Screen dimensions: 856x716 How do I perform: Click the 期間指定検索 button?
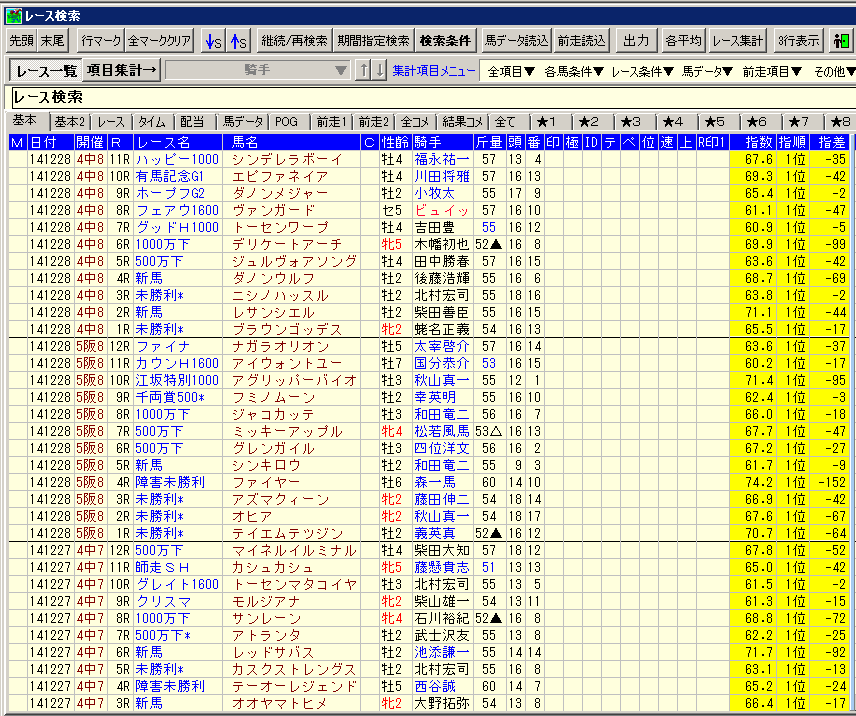point(373,41)
